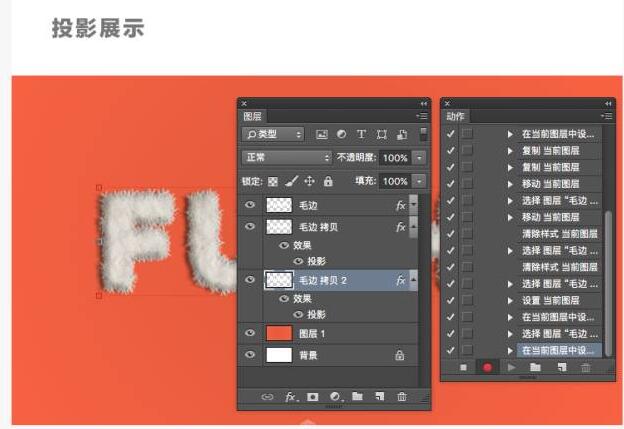Screen dimensions: 624x429
Task: Click fx icon on 毛边 拷贝 layer
Action: point(400,227)
